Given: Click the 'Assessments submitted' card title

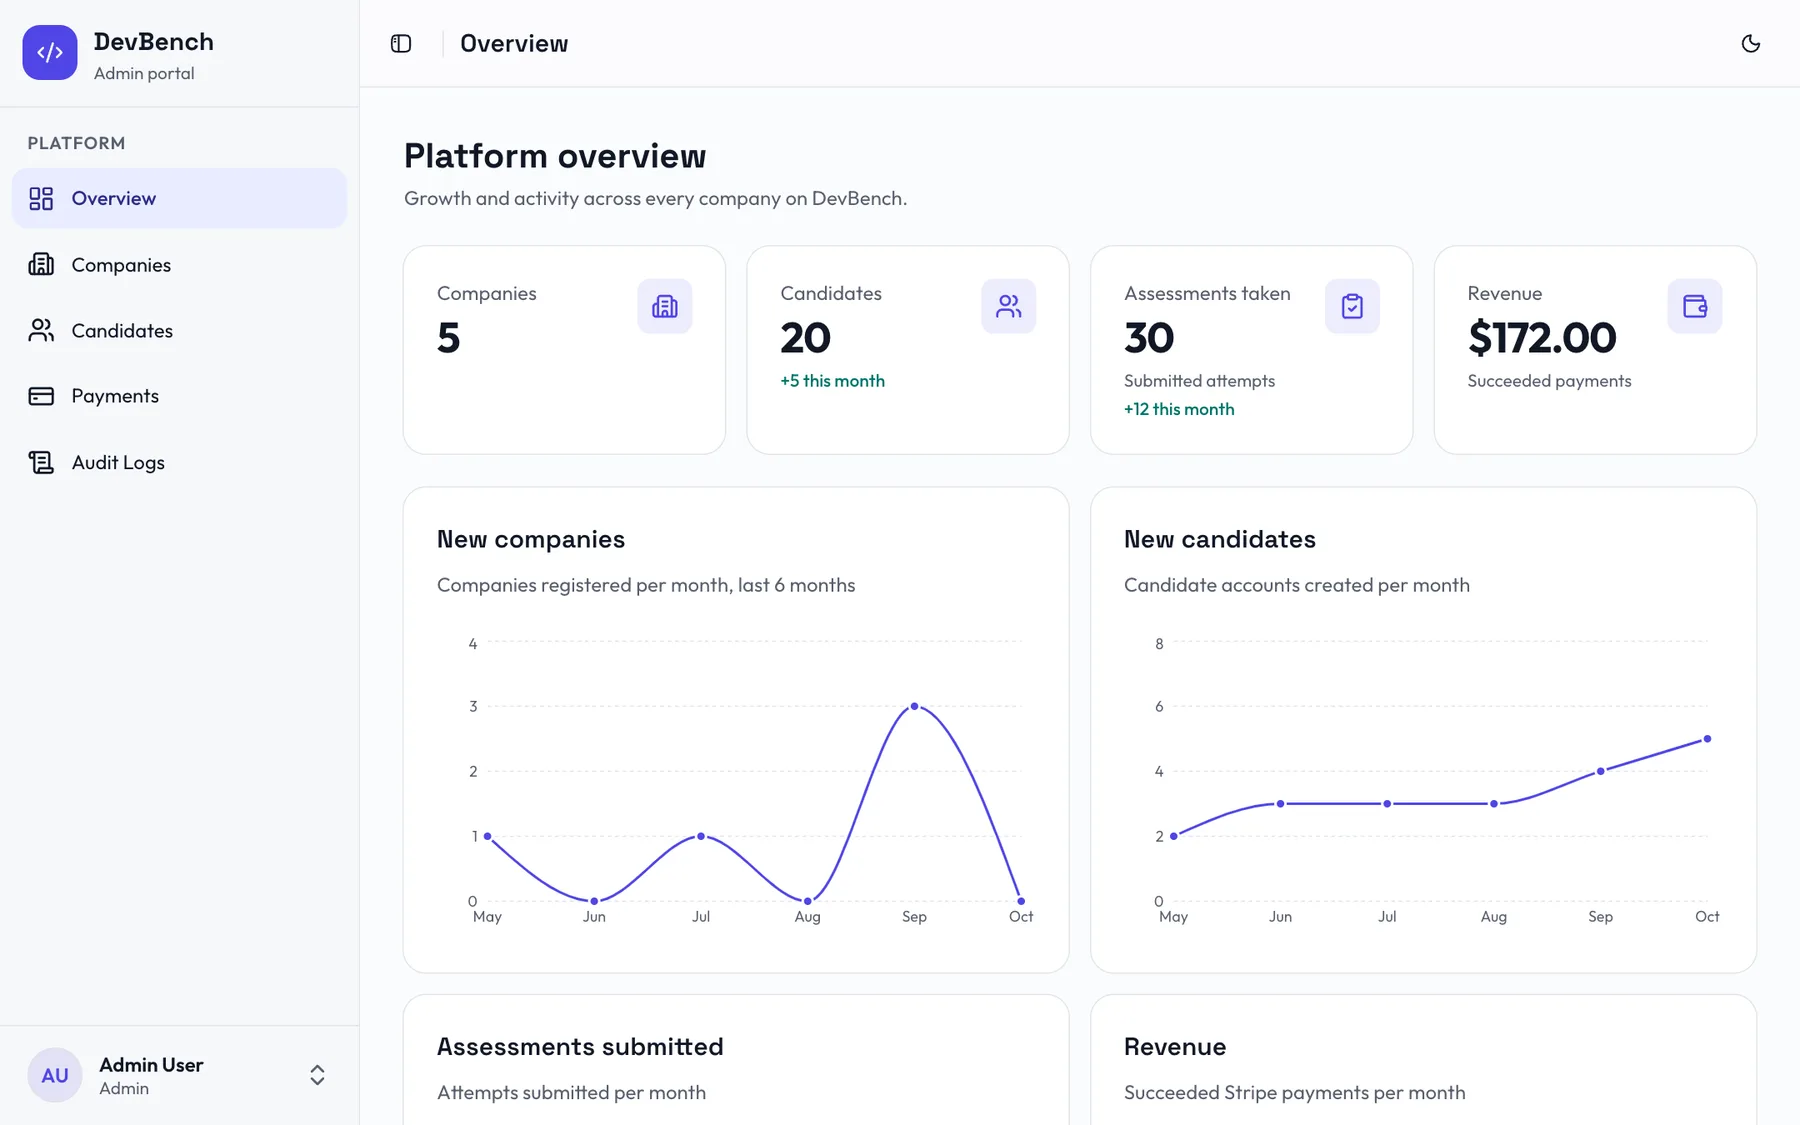Looking at the screenshot, I should click(580, 1046).
